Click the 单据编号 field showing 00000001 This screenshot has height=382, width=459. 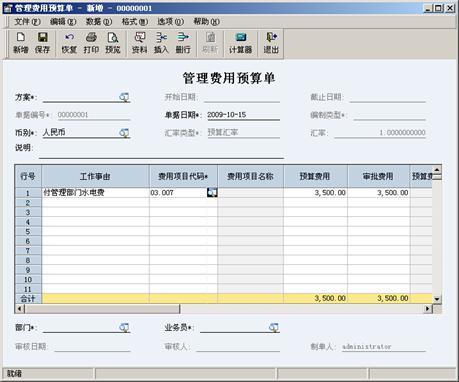pyautogui.click(x=93, y=115)
